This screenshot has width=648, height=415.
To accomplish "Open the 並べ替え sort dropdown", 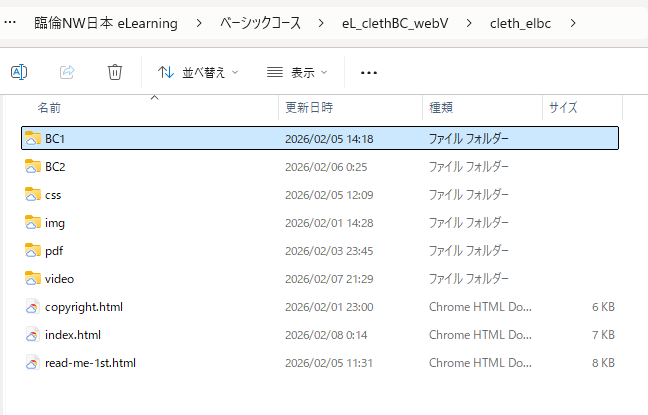I will pos(198,73).
